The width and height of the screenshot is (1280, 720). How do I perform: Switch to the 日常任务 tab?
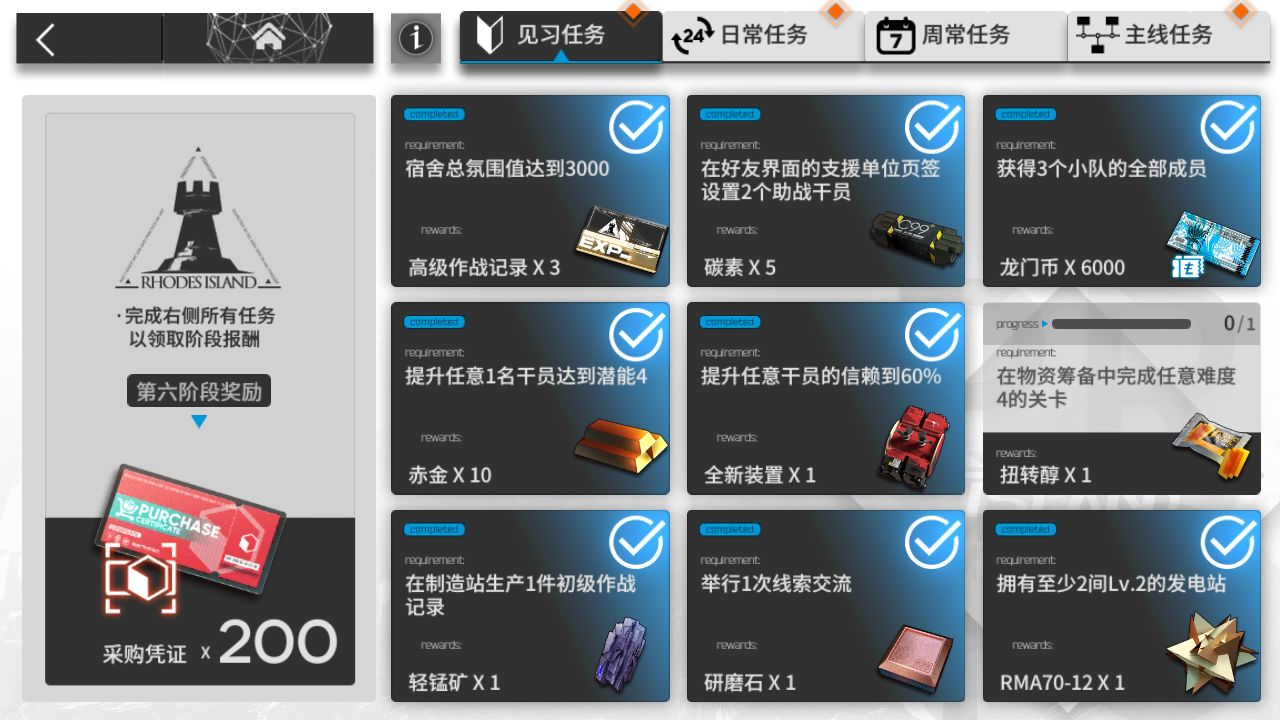pyautogui.click(x=764, y=37)
